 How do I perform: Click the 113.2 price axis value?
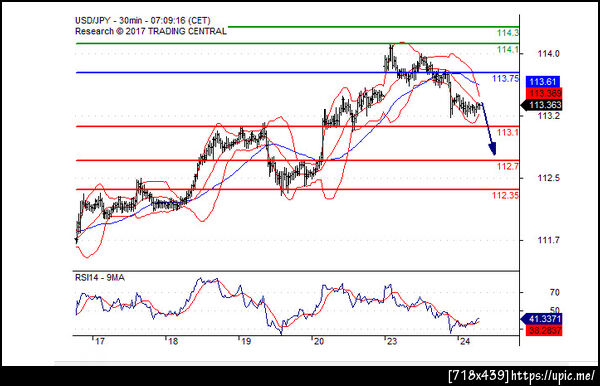click(548, 116)
